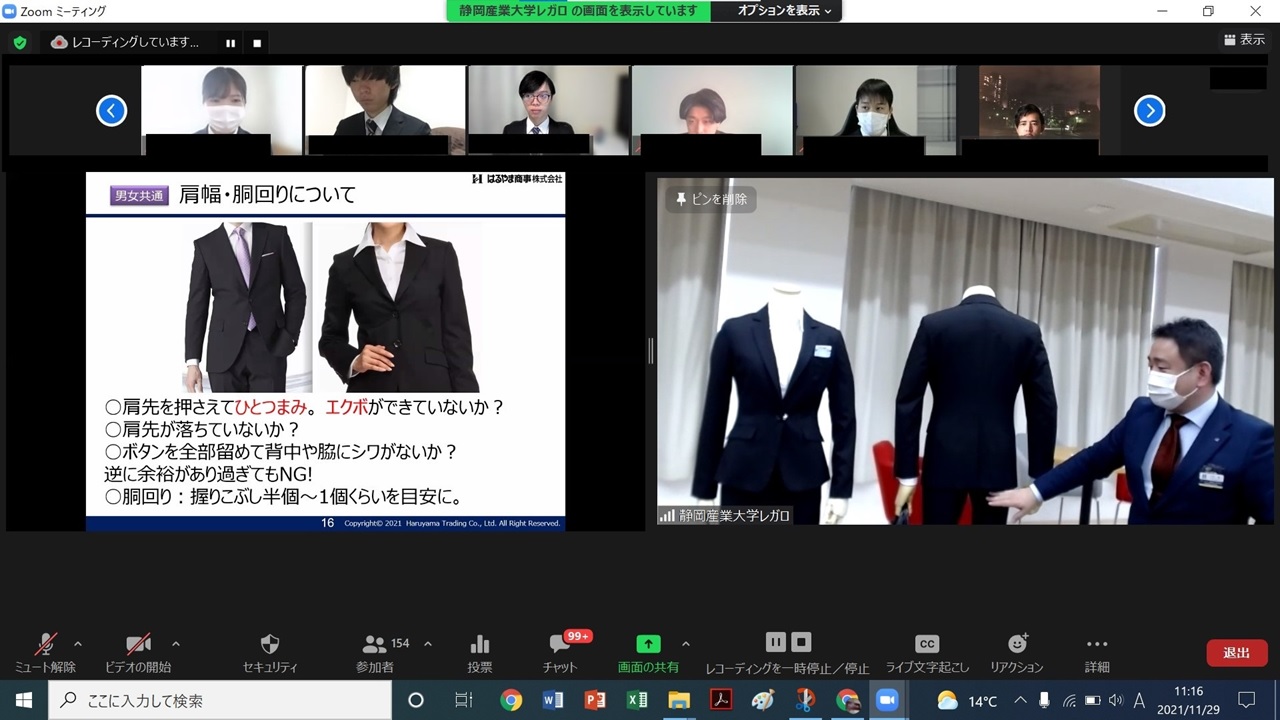
Task: Show next participants with right arrow
Action: 1150,110
